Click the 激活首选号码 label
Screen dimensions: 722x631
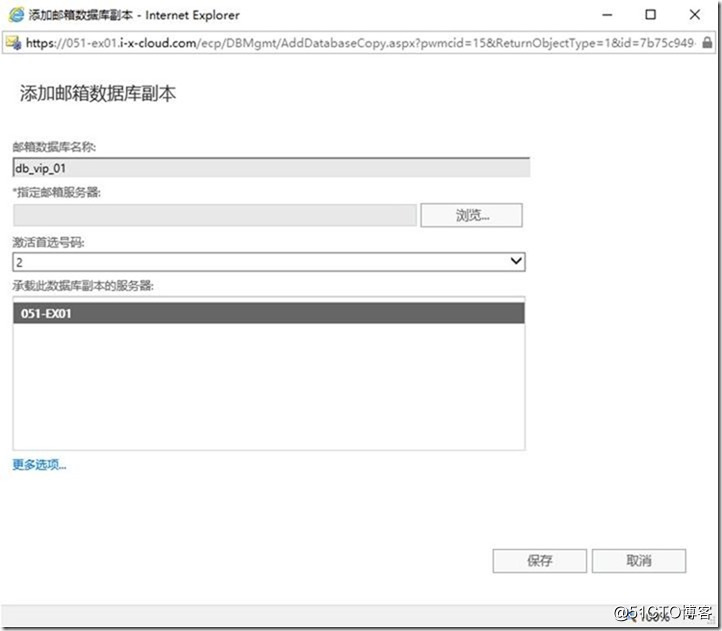48,242
